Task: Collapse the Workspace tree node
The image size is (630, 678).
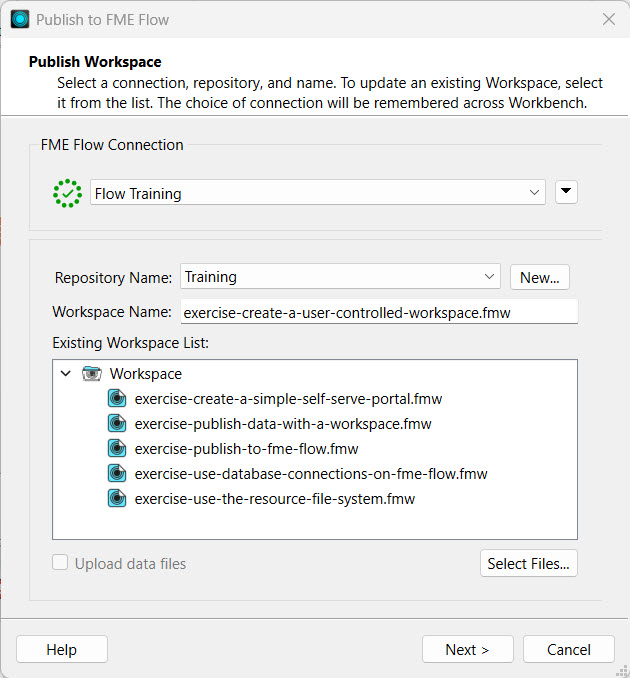Action: (x=66, y=374)
